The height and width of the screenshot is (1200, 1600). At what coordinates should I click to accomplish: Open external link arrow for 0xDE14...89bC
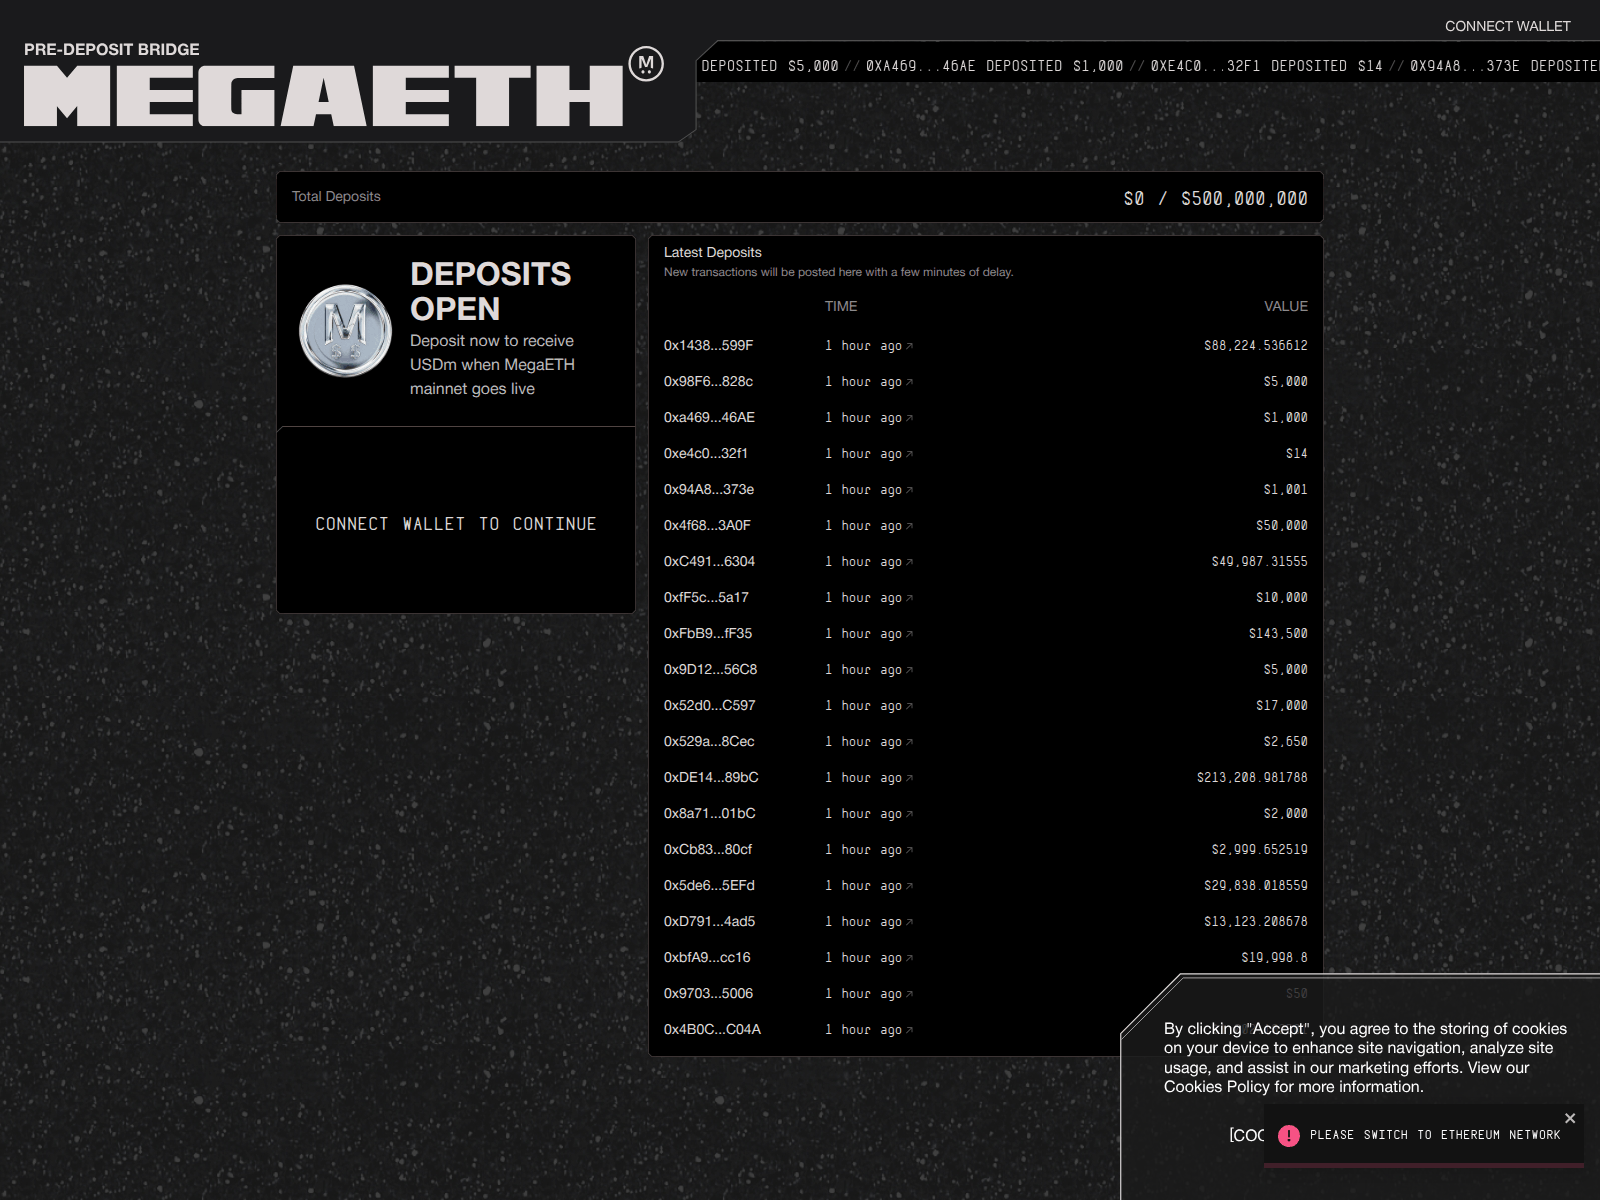(x=909, y=778)
